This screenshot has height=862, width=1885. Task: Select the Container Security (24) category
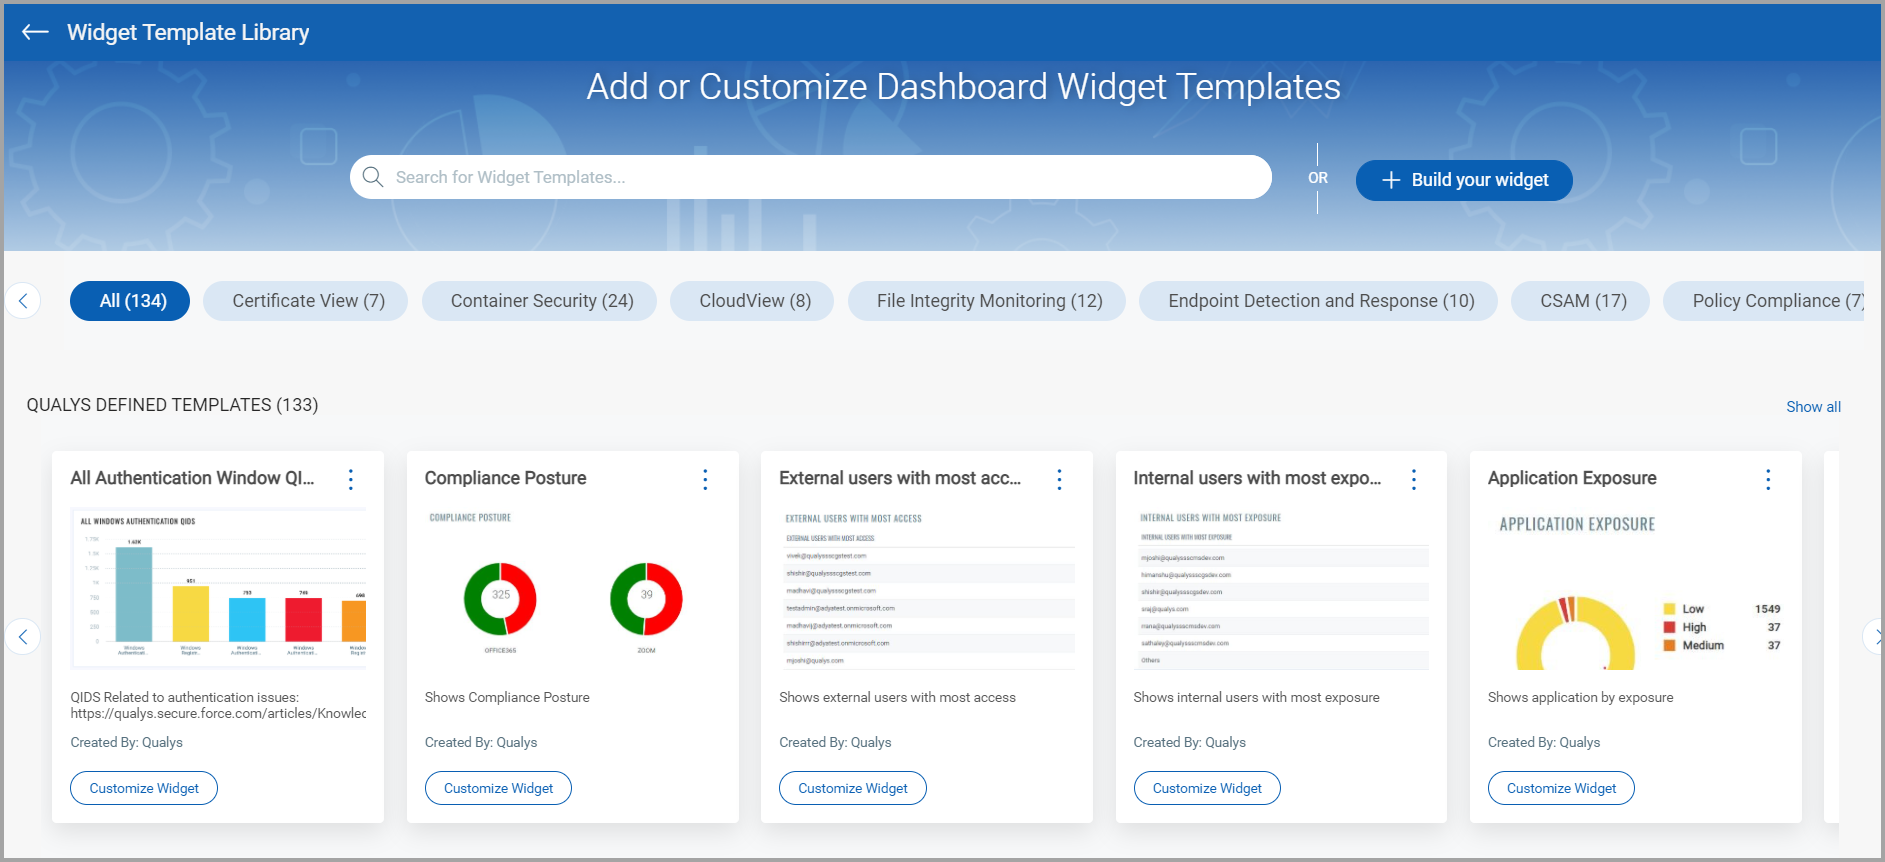point(539,301)
